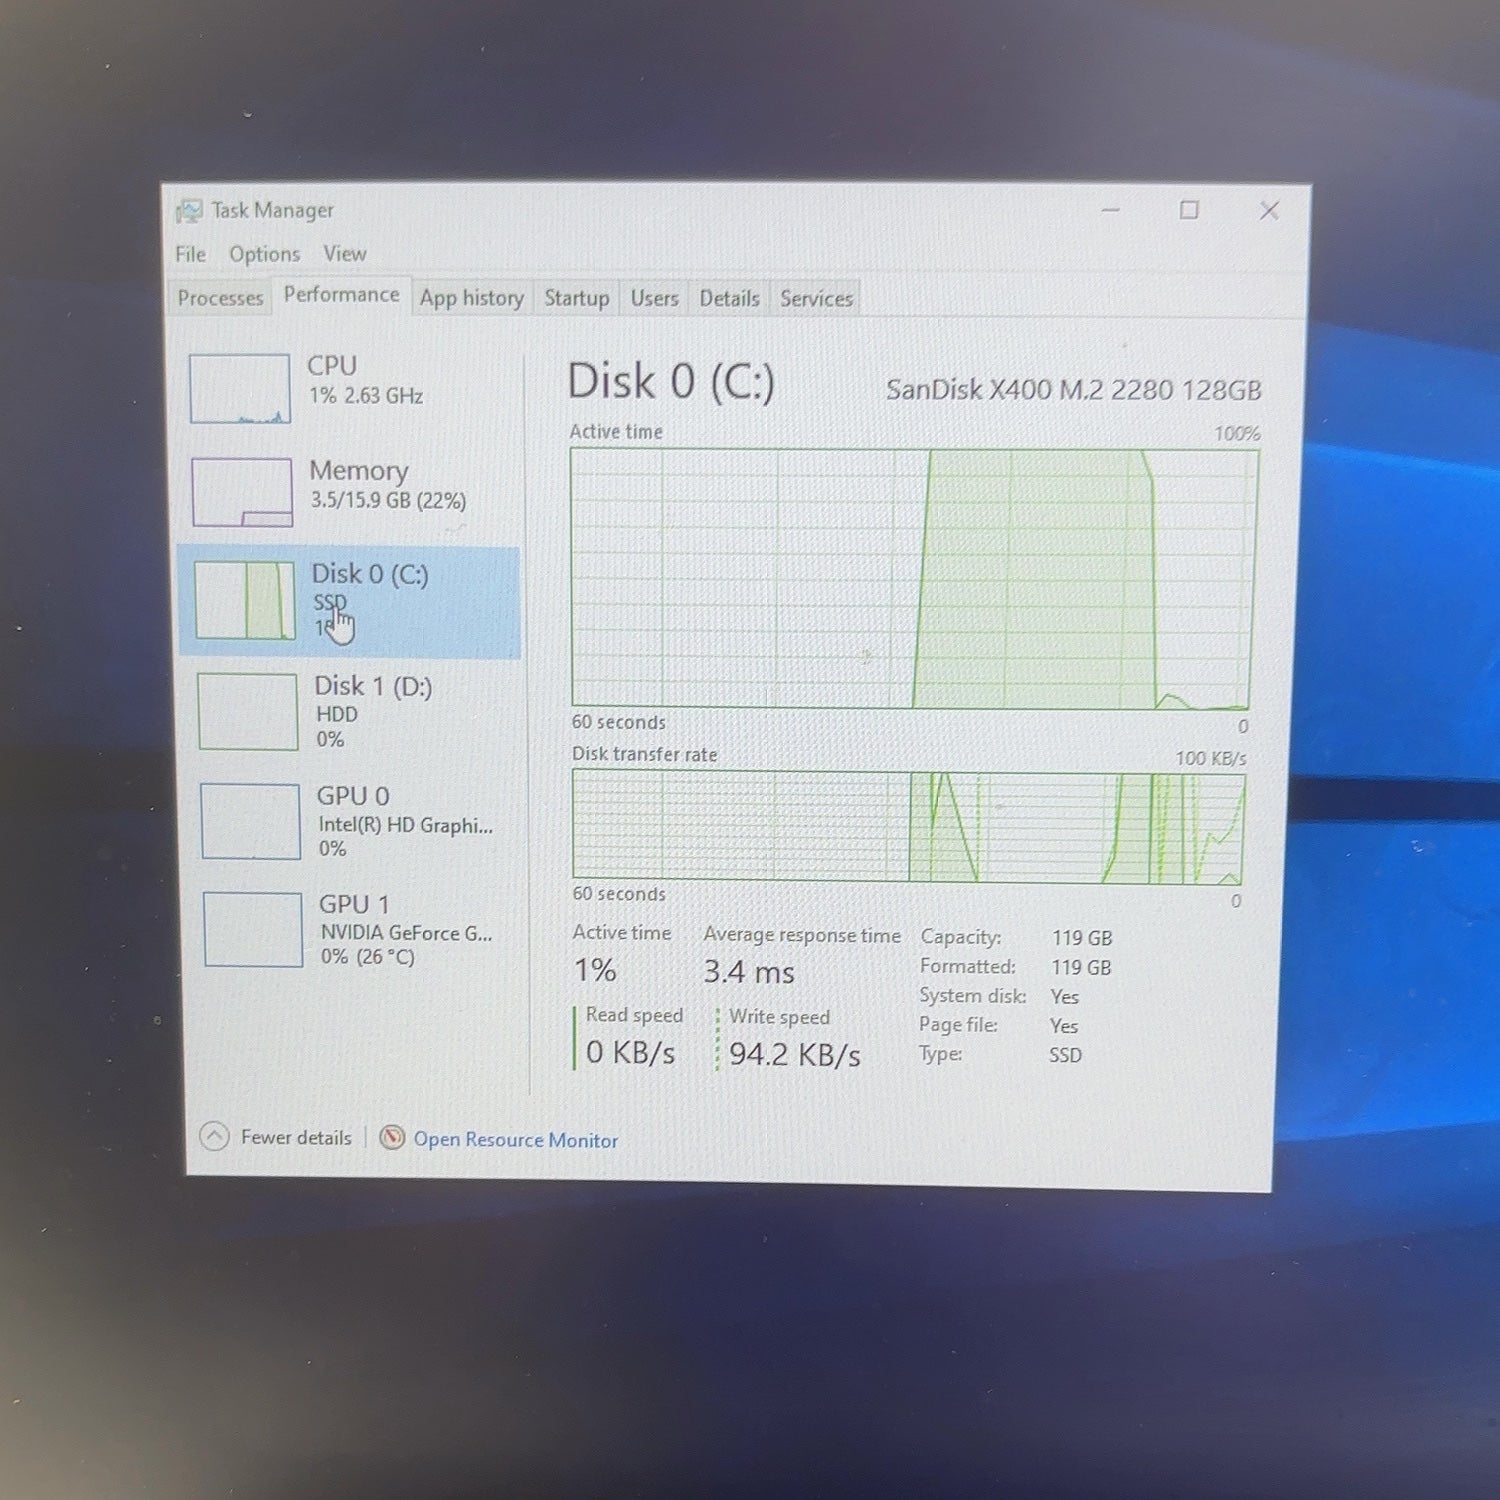Select GPU 1 NVIDIA GeForce entry
Screen dimensions: 1500x1500
pos(354,930)
